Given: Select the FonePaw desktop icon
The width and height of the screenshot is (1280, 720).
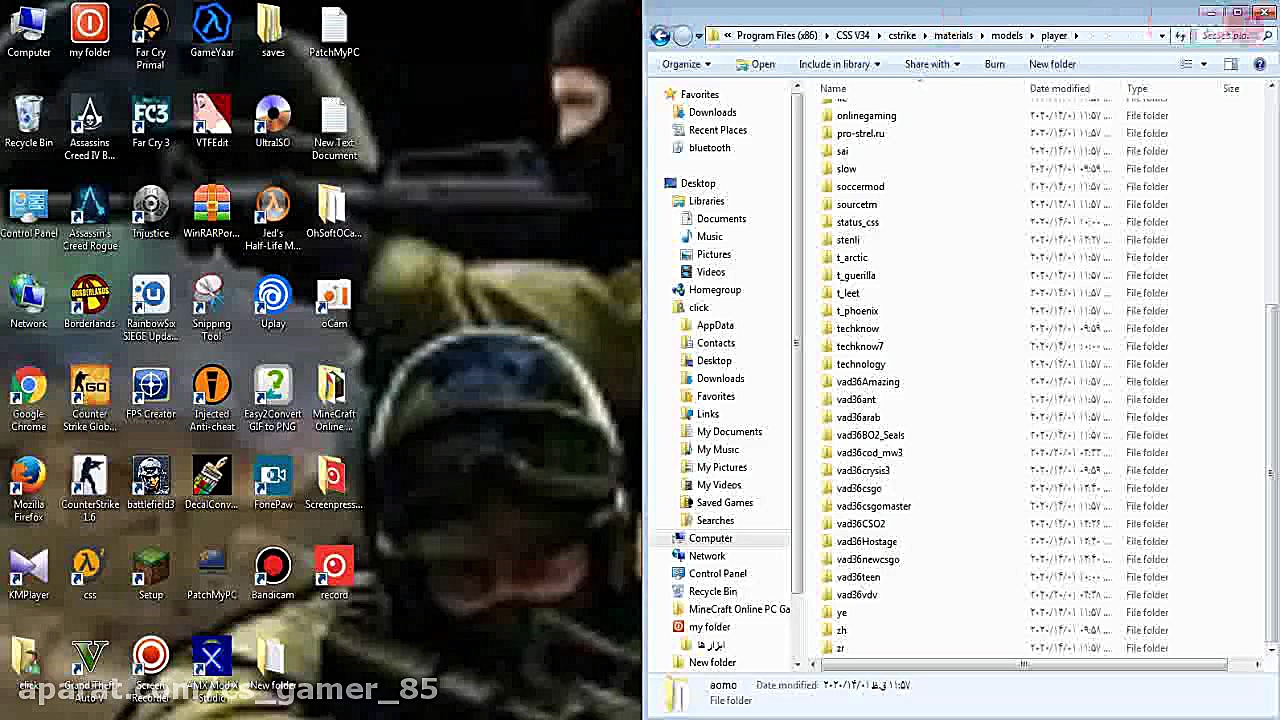Looking at the screenshot, I should point(273,484).
